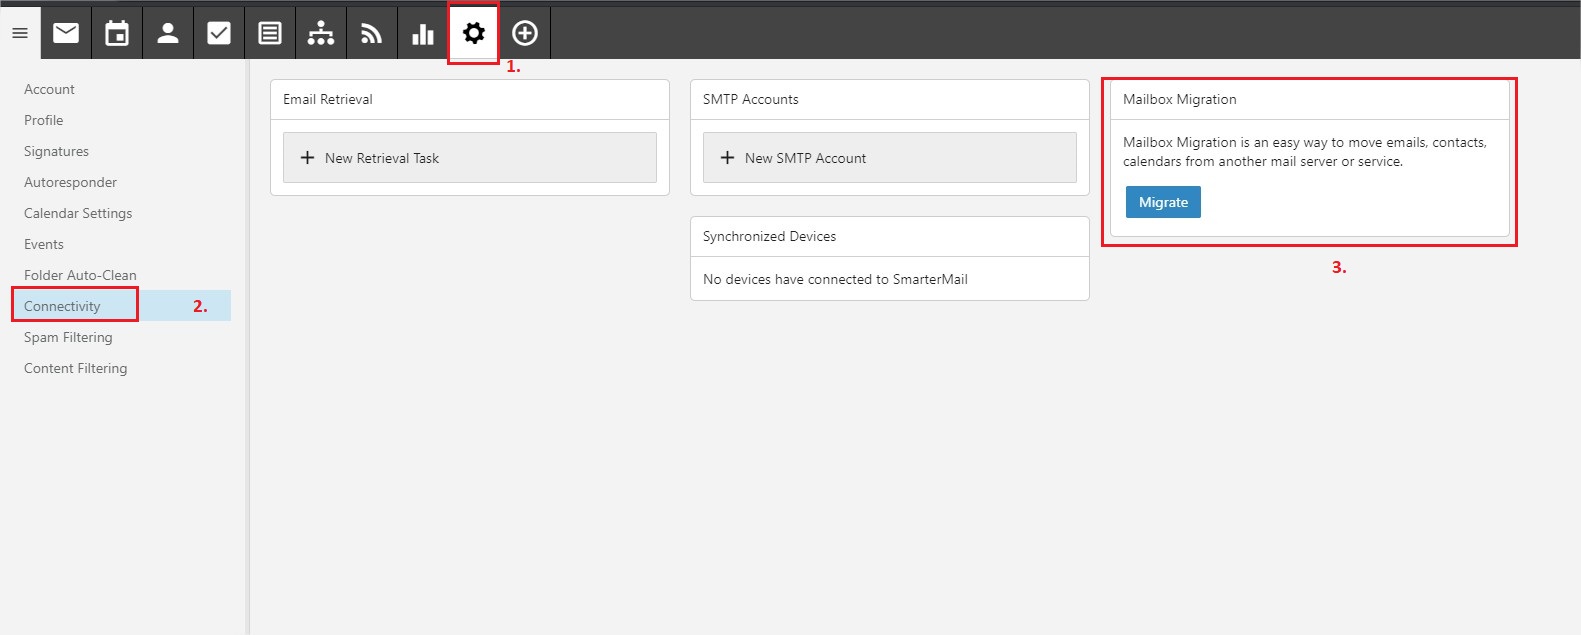
Task: Go to Calendar Settings
Action: 78,213
